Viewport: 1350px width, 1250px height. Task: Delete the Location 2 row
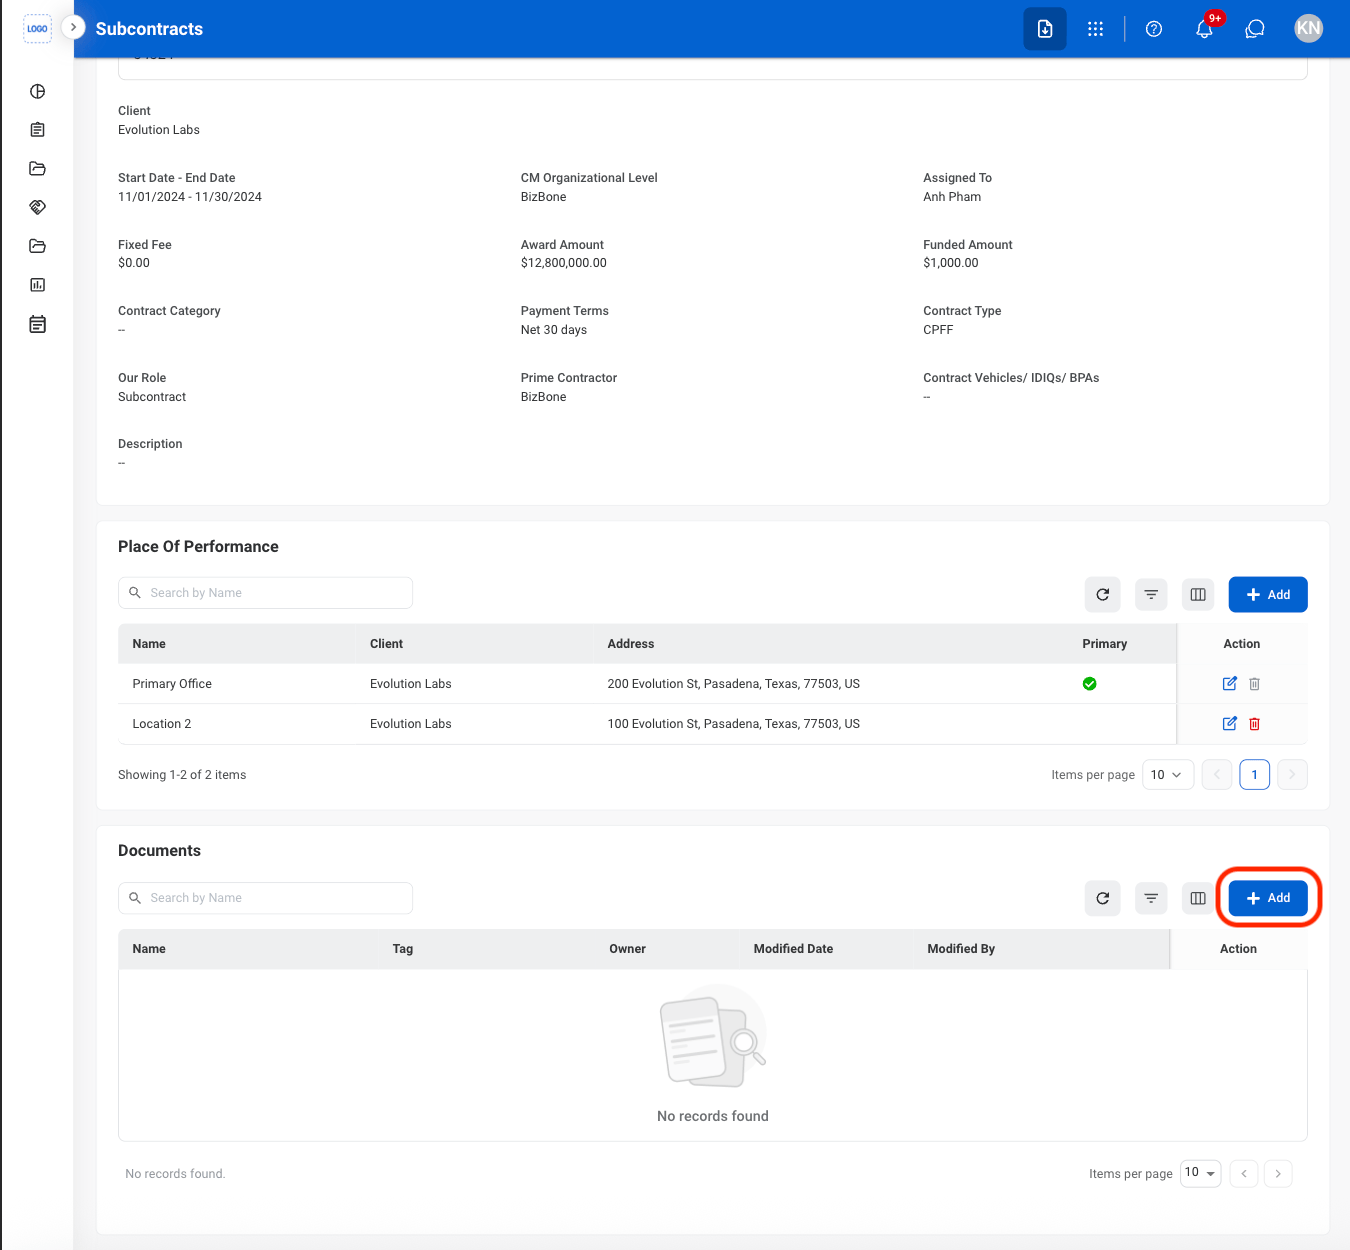[x=1255, y=724]
